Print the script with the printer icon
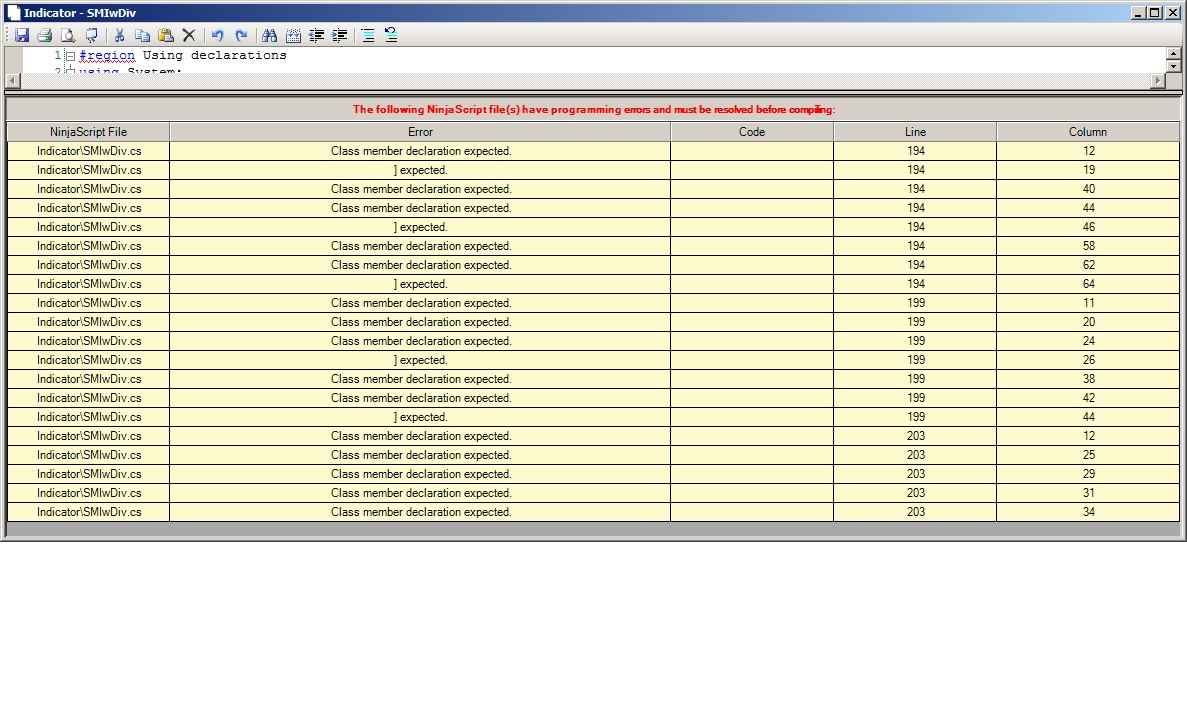1187x720 pixels. pyautogui.click(x=45, y=35)
